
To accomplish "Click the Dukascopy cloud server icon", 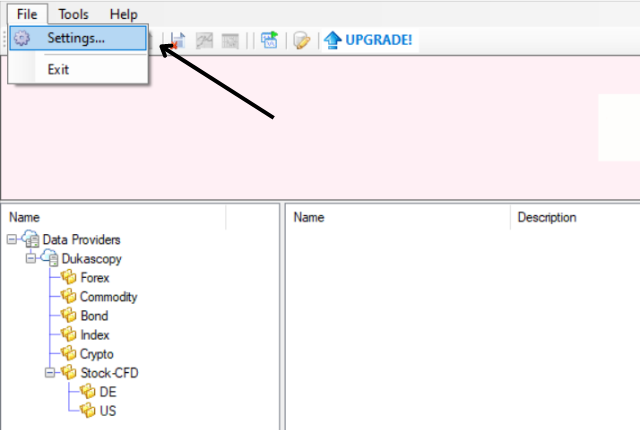I will tap(50, 259).
